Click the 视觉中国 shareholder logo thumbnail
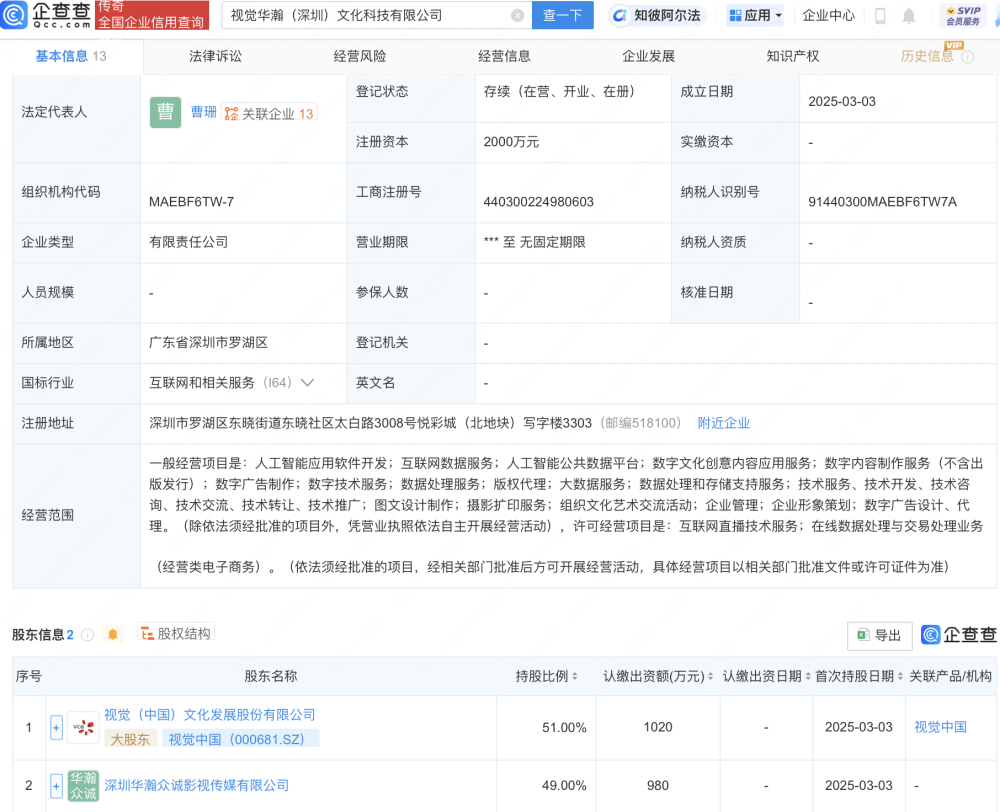The width and height of the screenshot is (1000, 812). click(x=83, y=727)
